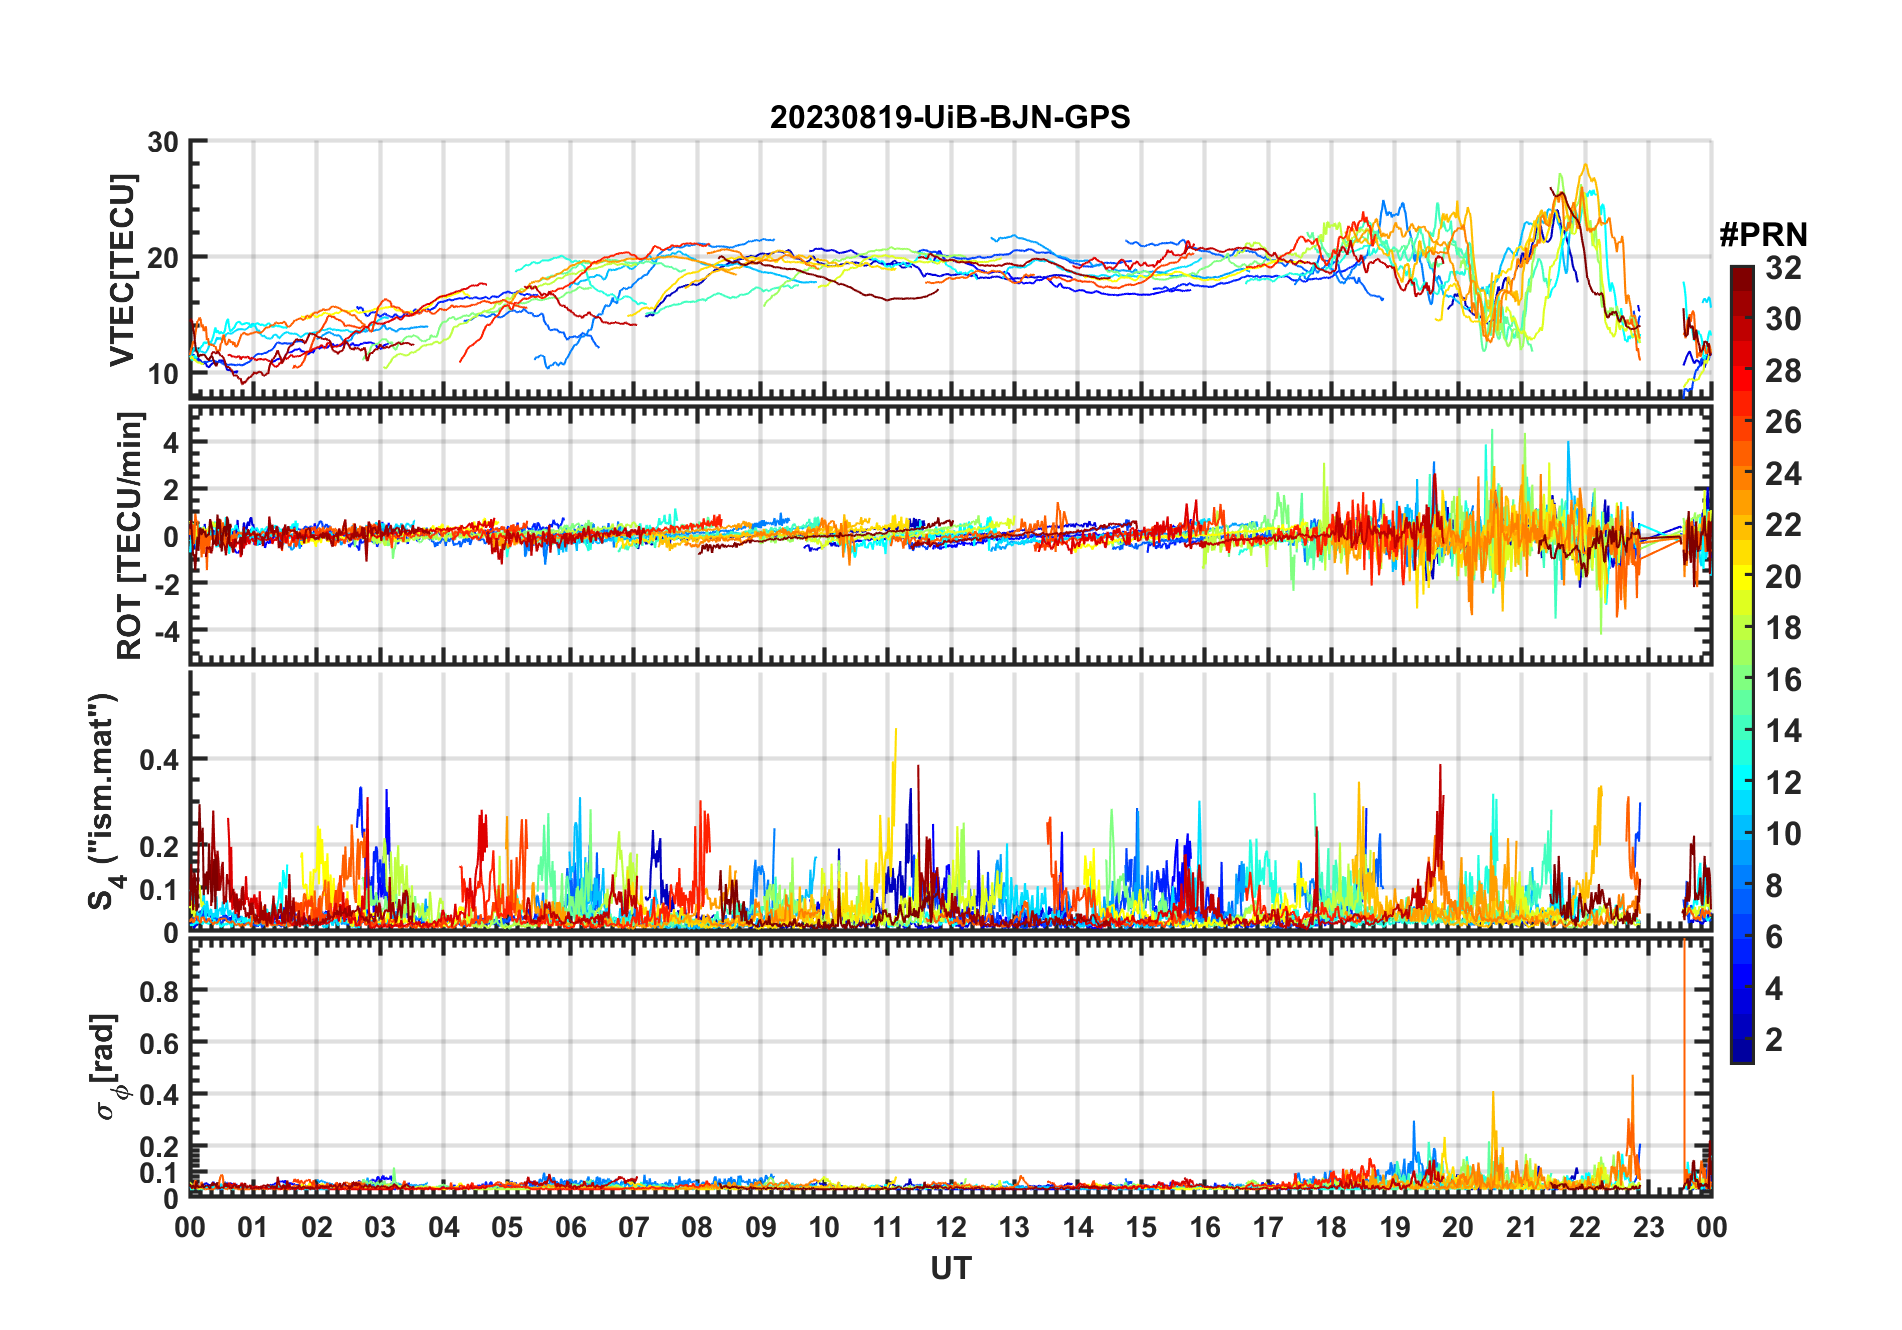1902x1330 pixels.
Task: Click the UT x-axis label
Action: point(951,1269)
